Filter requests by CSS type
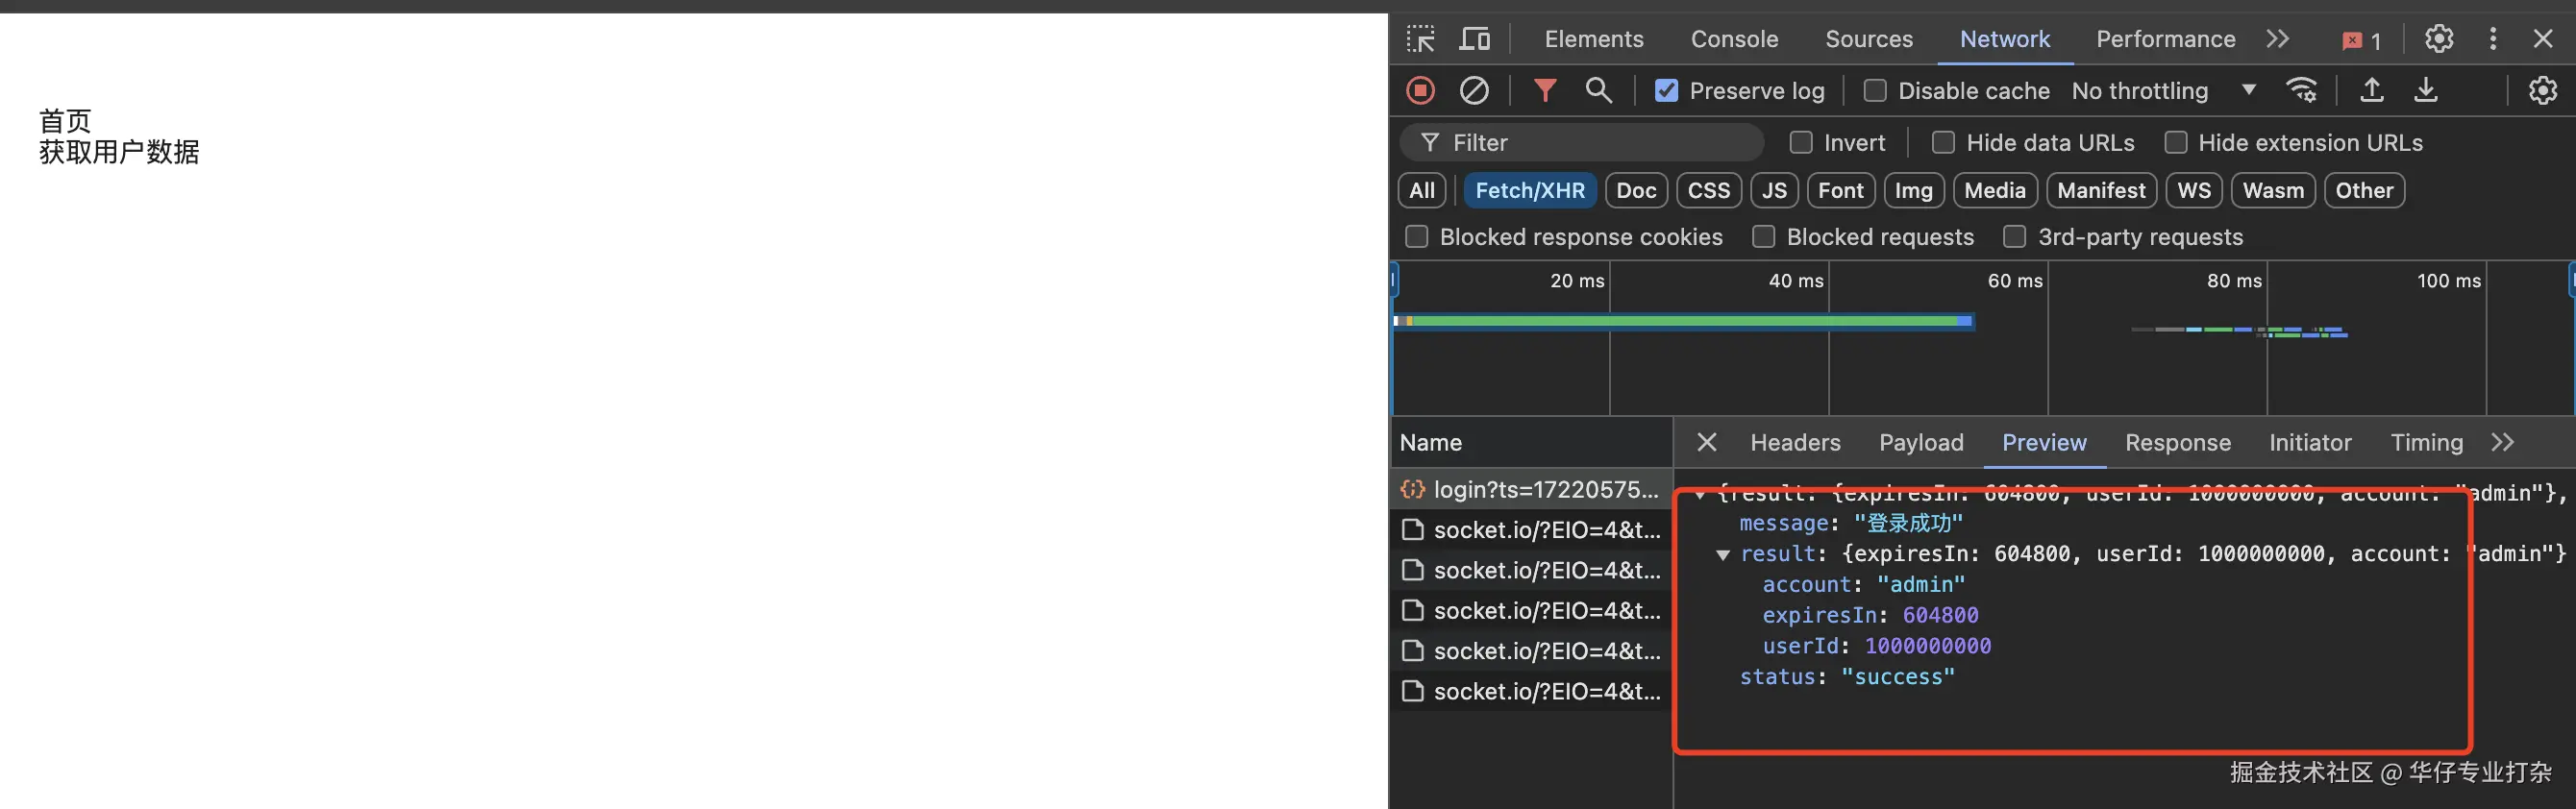The image size is (2576, 809). (1708, 190)
